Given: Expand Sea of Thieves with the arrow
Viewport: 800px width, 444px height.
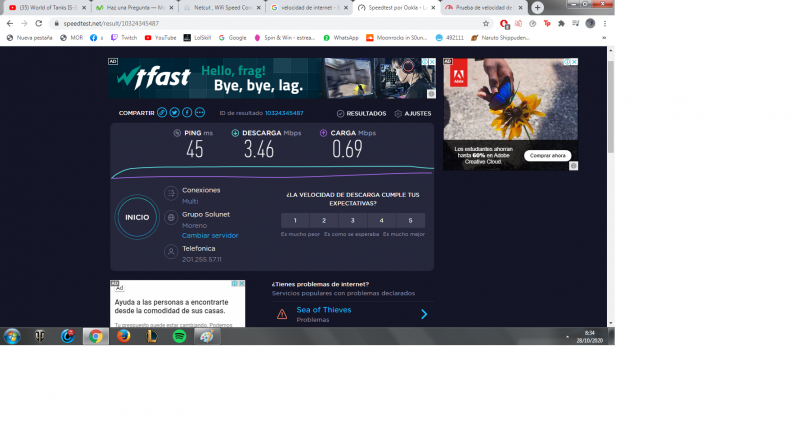Looking at the screenshot, I should [x=424, y=314].
